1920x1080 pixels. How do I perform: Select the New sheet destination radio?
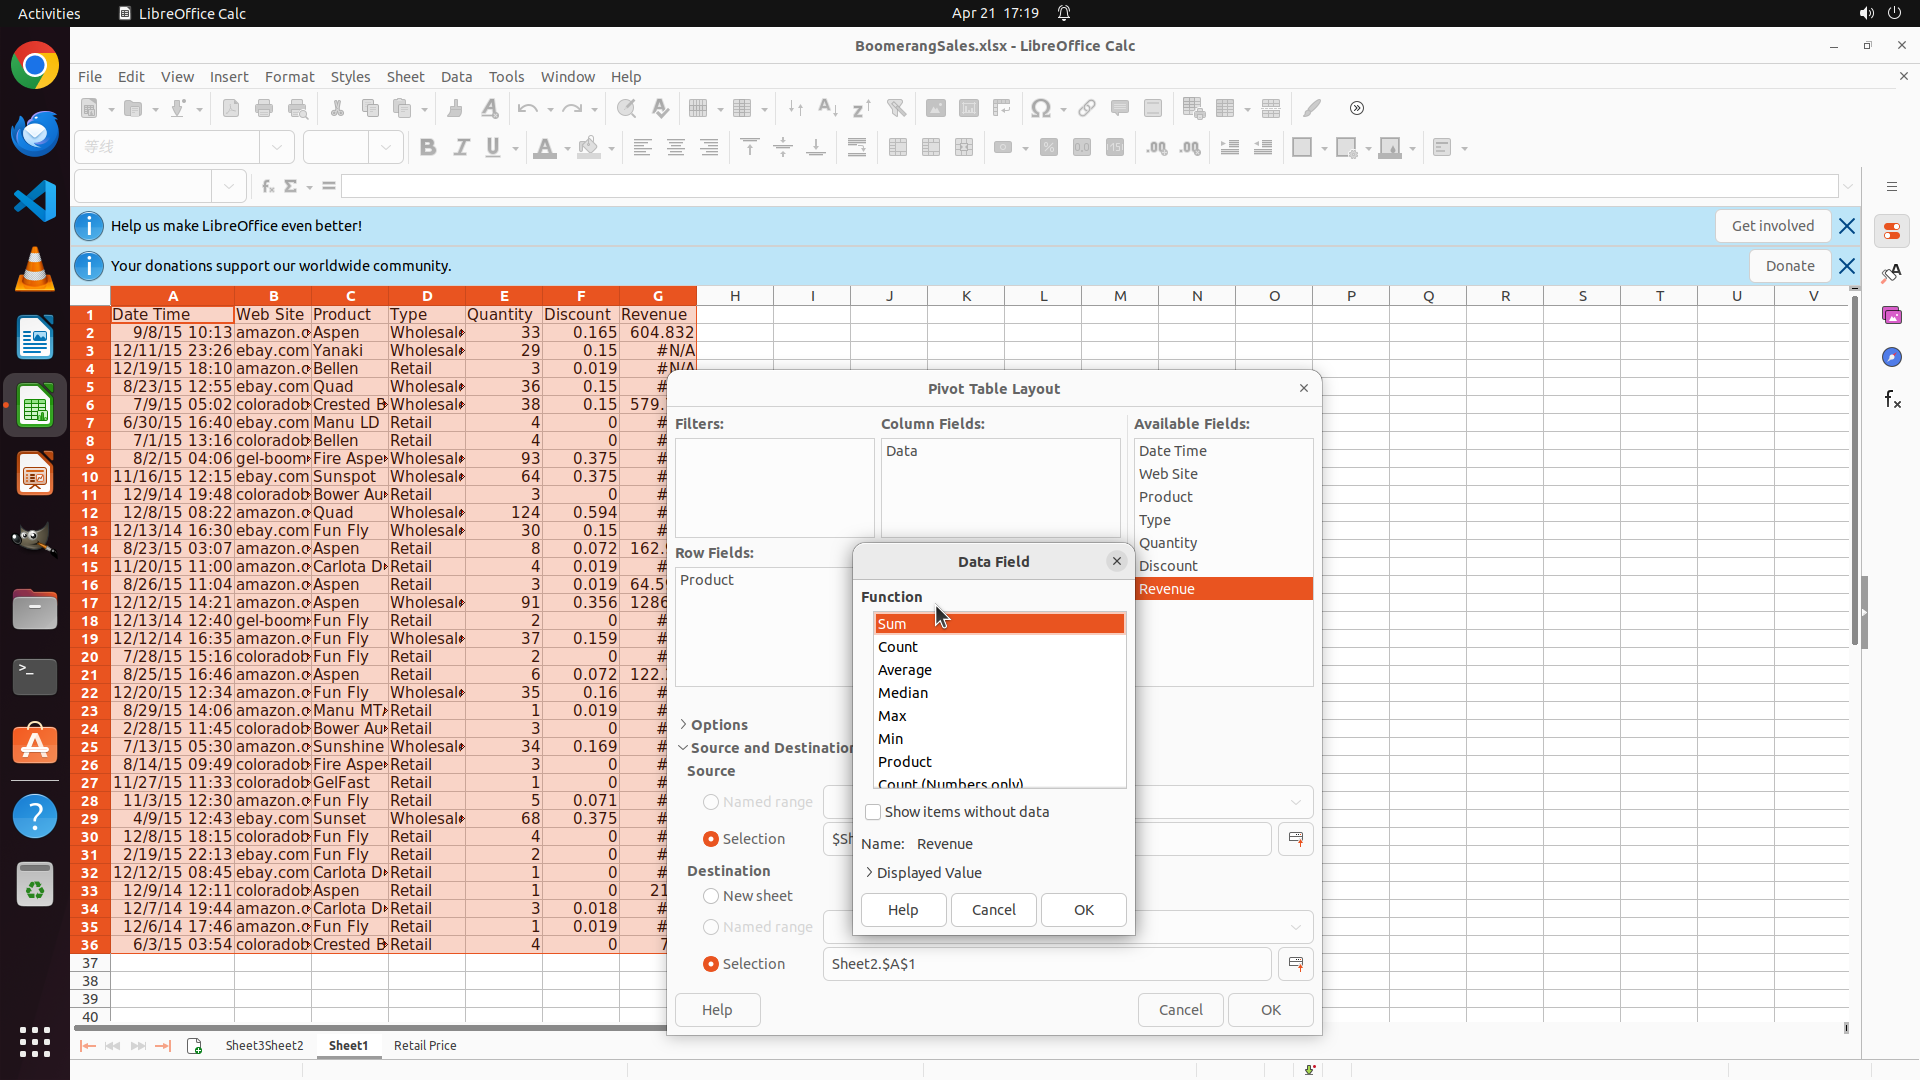pos(711,896)
